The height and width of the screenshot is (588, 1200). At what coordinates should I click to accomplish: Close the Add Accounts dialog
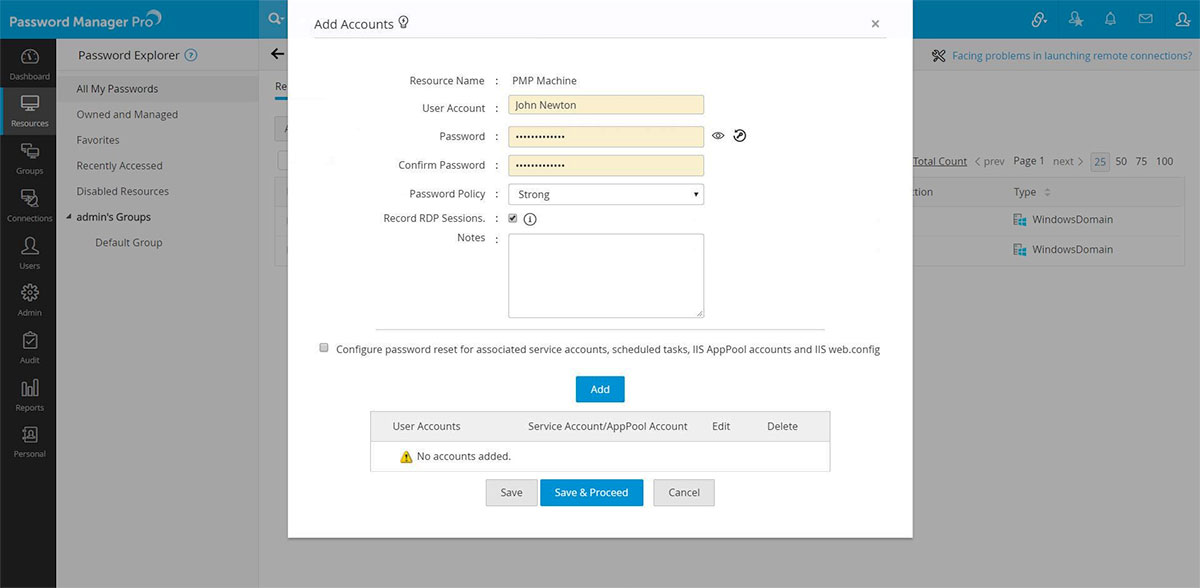click(x=875, y=24)
